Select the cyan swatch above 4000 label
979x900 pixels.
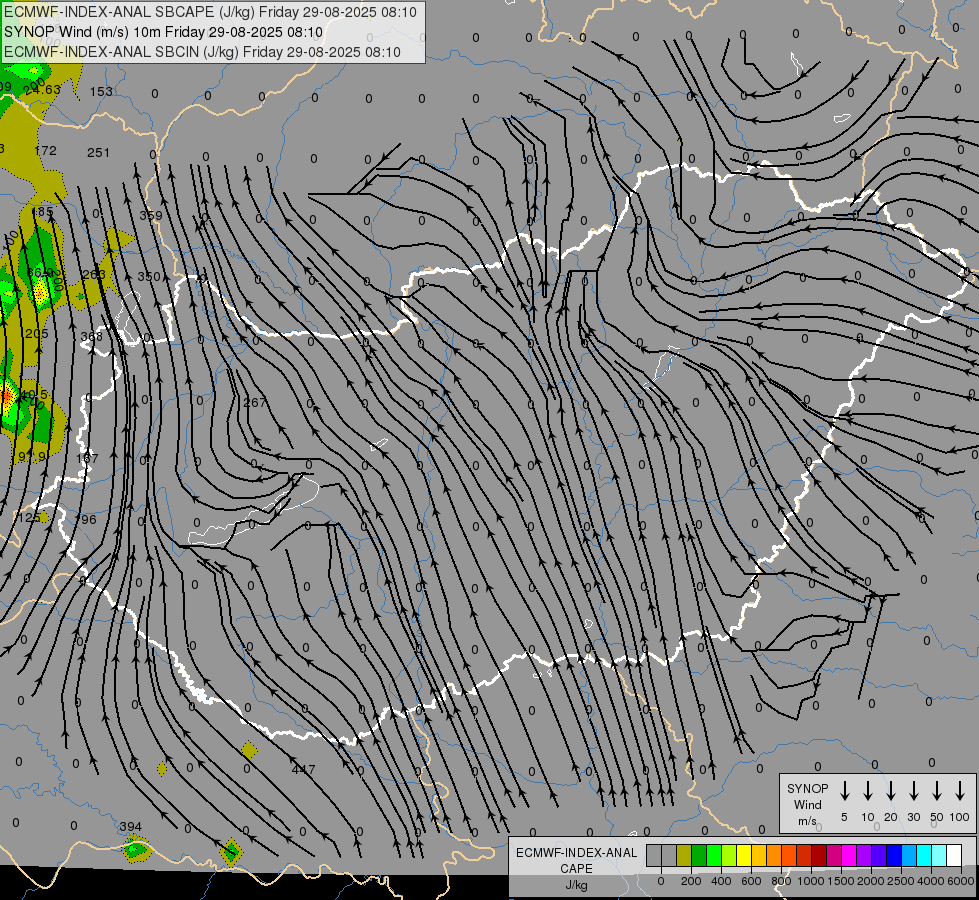point(923,855)
